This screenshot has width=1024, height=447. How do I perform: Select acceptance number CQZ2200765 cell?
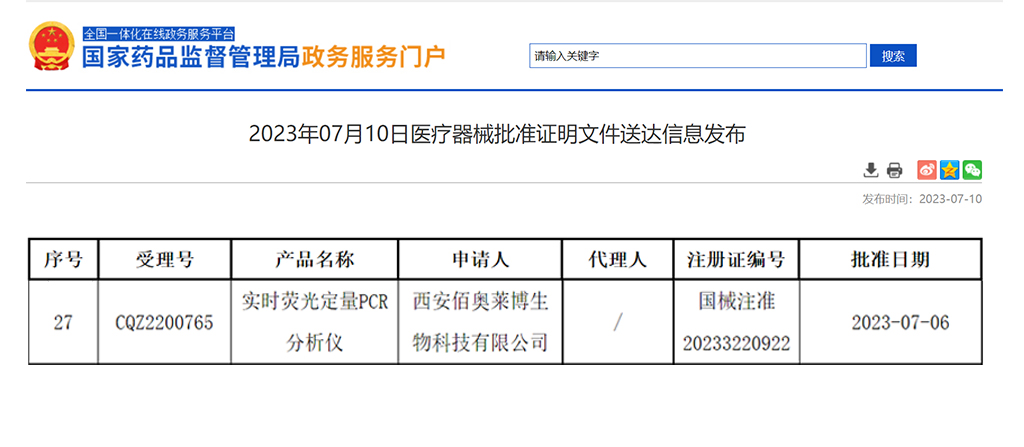164,322
